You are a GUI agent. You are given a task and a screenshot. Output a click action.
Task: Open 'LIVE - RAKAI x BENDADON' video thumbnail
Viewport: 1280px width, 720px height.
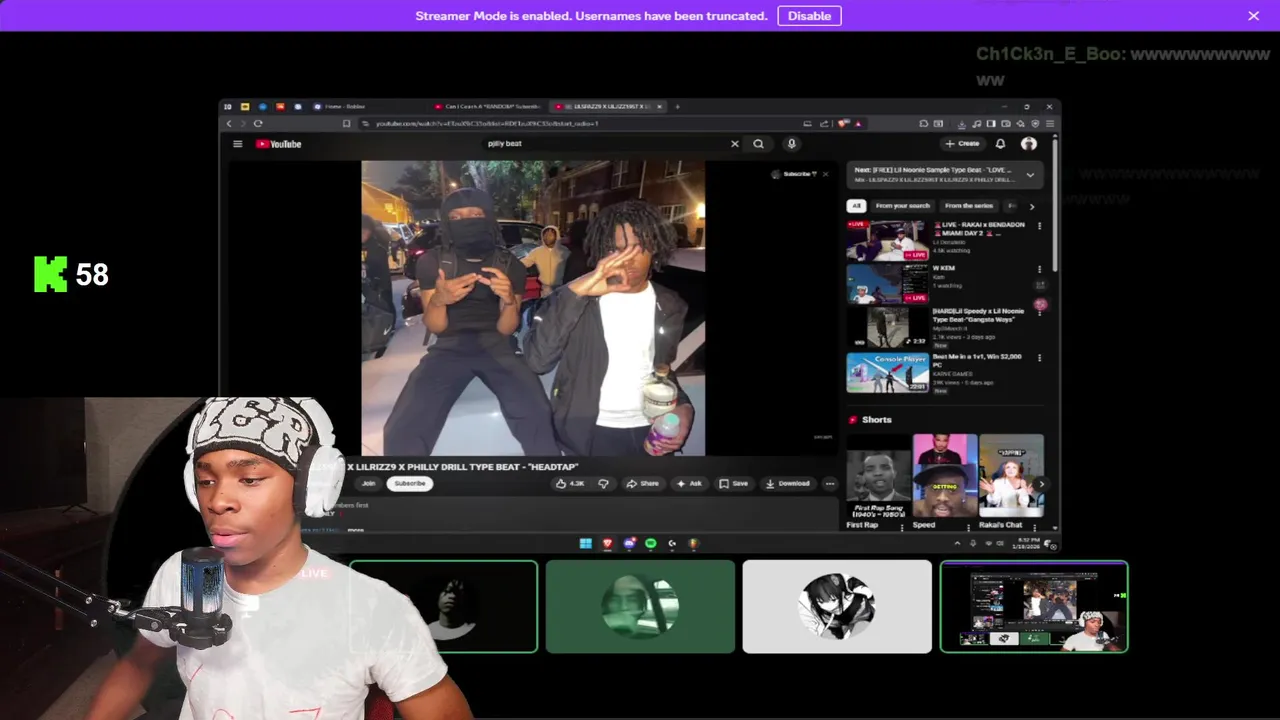[x=887, y=241]
